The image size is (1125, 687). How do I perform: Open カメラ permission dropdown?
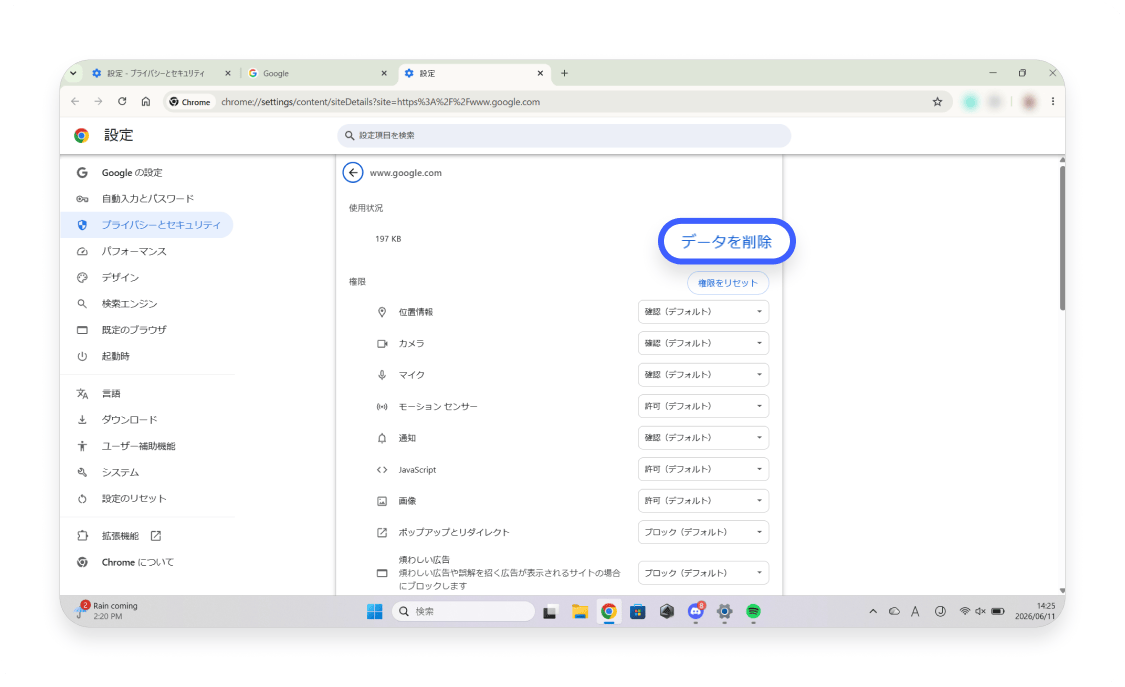click(x=703, y=344)
